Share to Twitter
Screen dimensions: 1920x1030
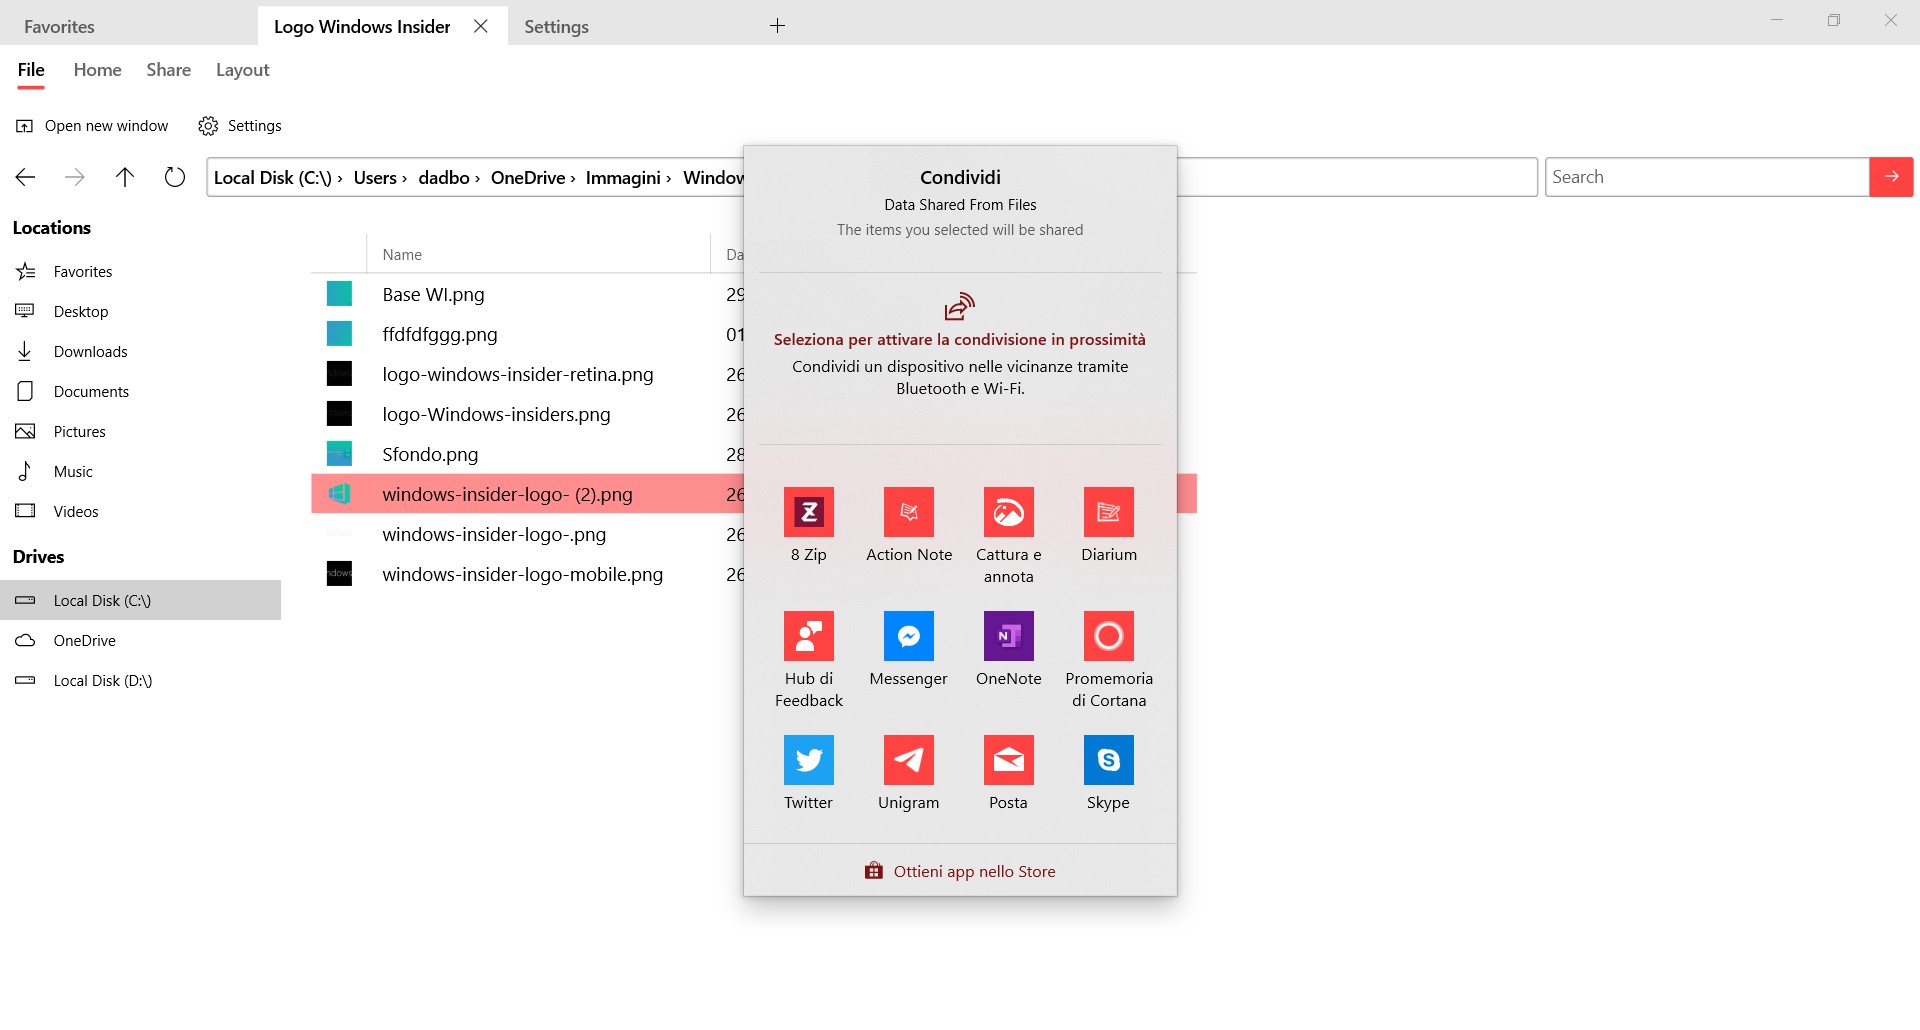tap(808, 774)
